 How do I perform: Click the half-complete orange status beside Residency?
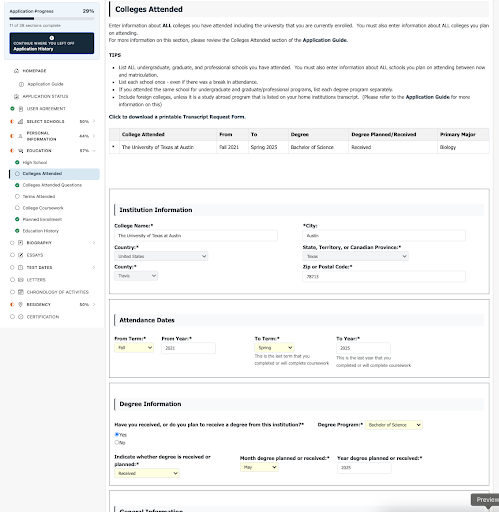(x=12, y=304)
